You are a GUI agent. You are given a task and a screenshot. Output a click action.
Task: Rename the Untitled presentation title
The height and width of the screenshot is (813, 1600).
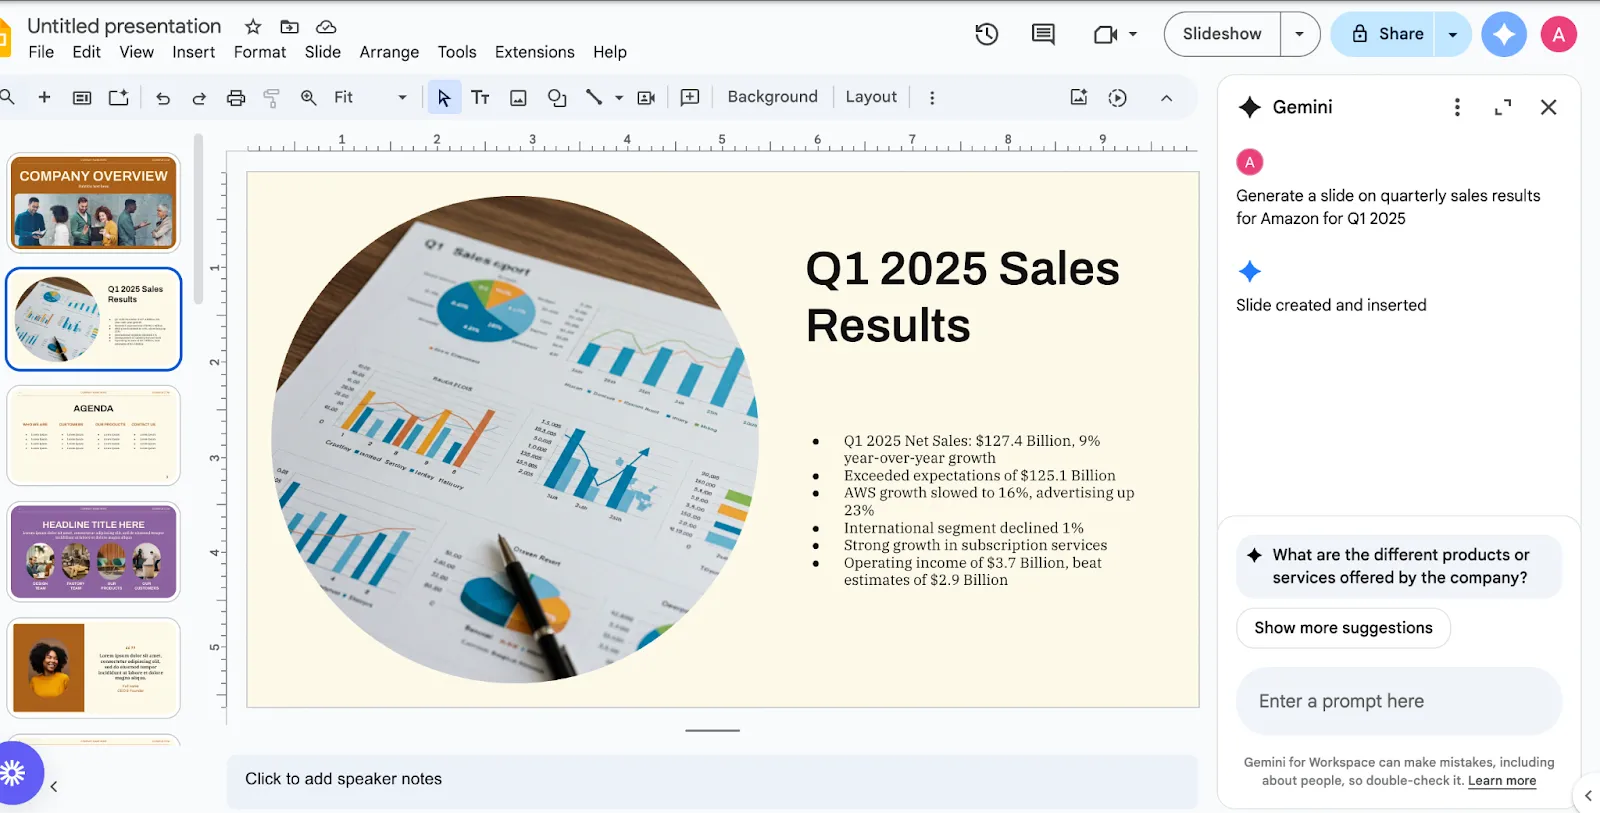coord(124,26)
